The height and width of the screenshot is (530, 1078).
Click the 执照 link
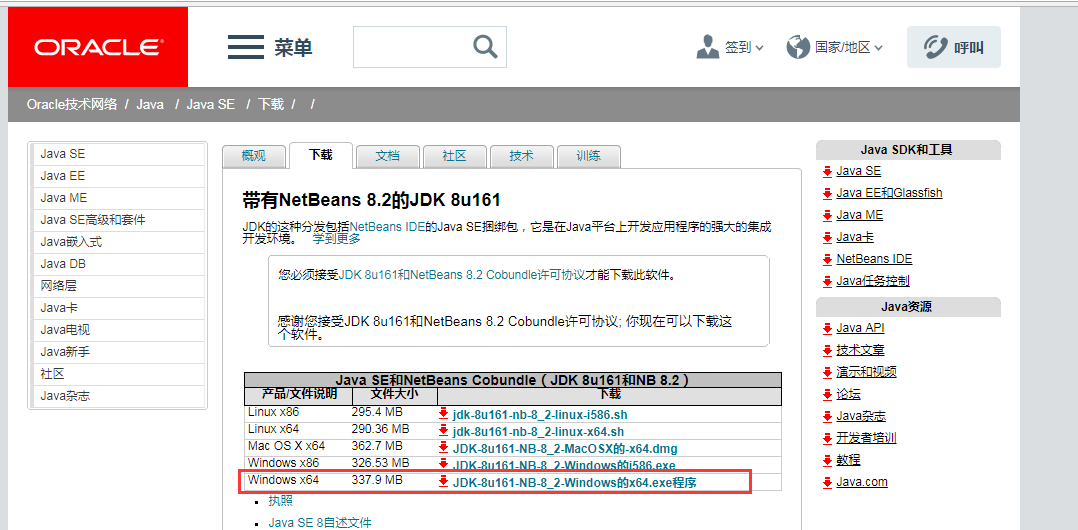point(280,501)
